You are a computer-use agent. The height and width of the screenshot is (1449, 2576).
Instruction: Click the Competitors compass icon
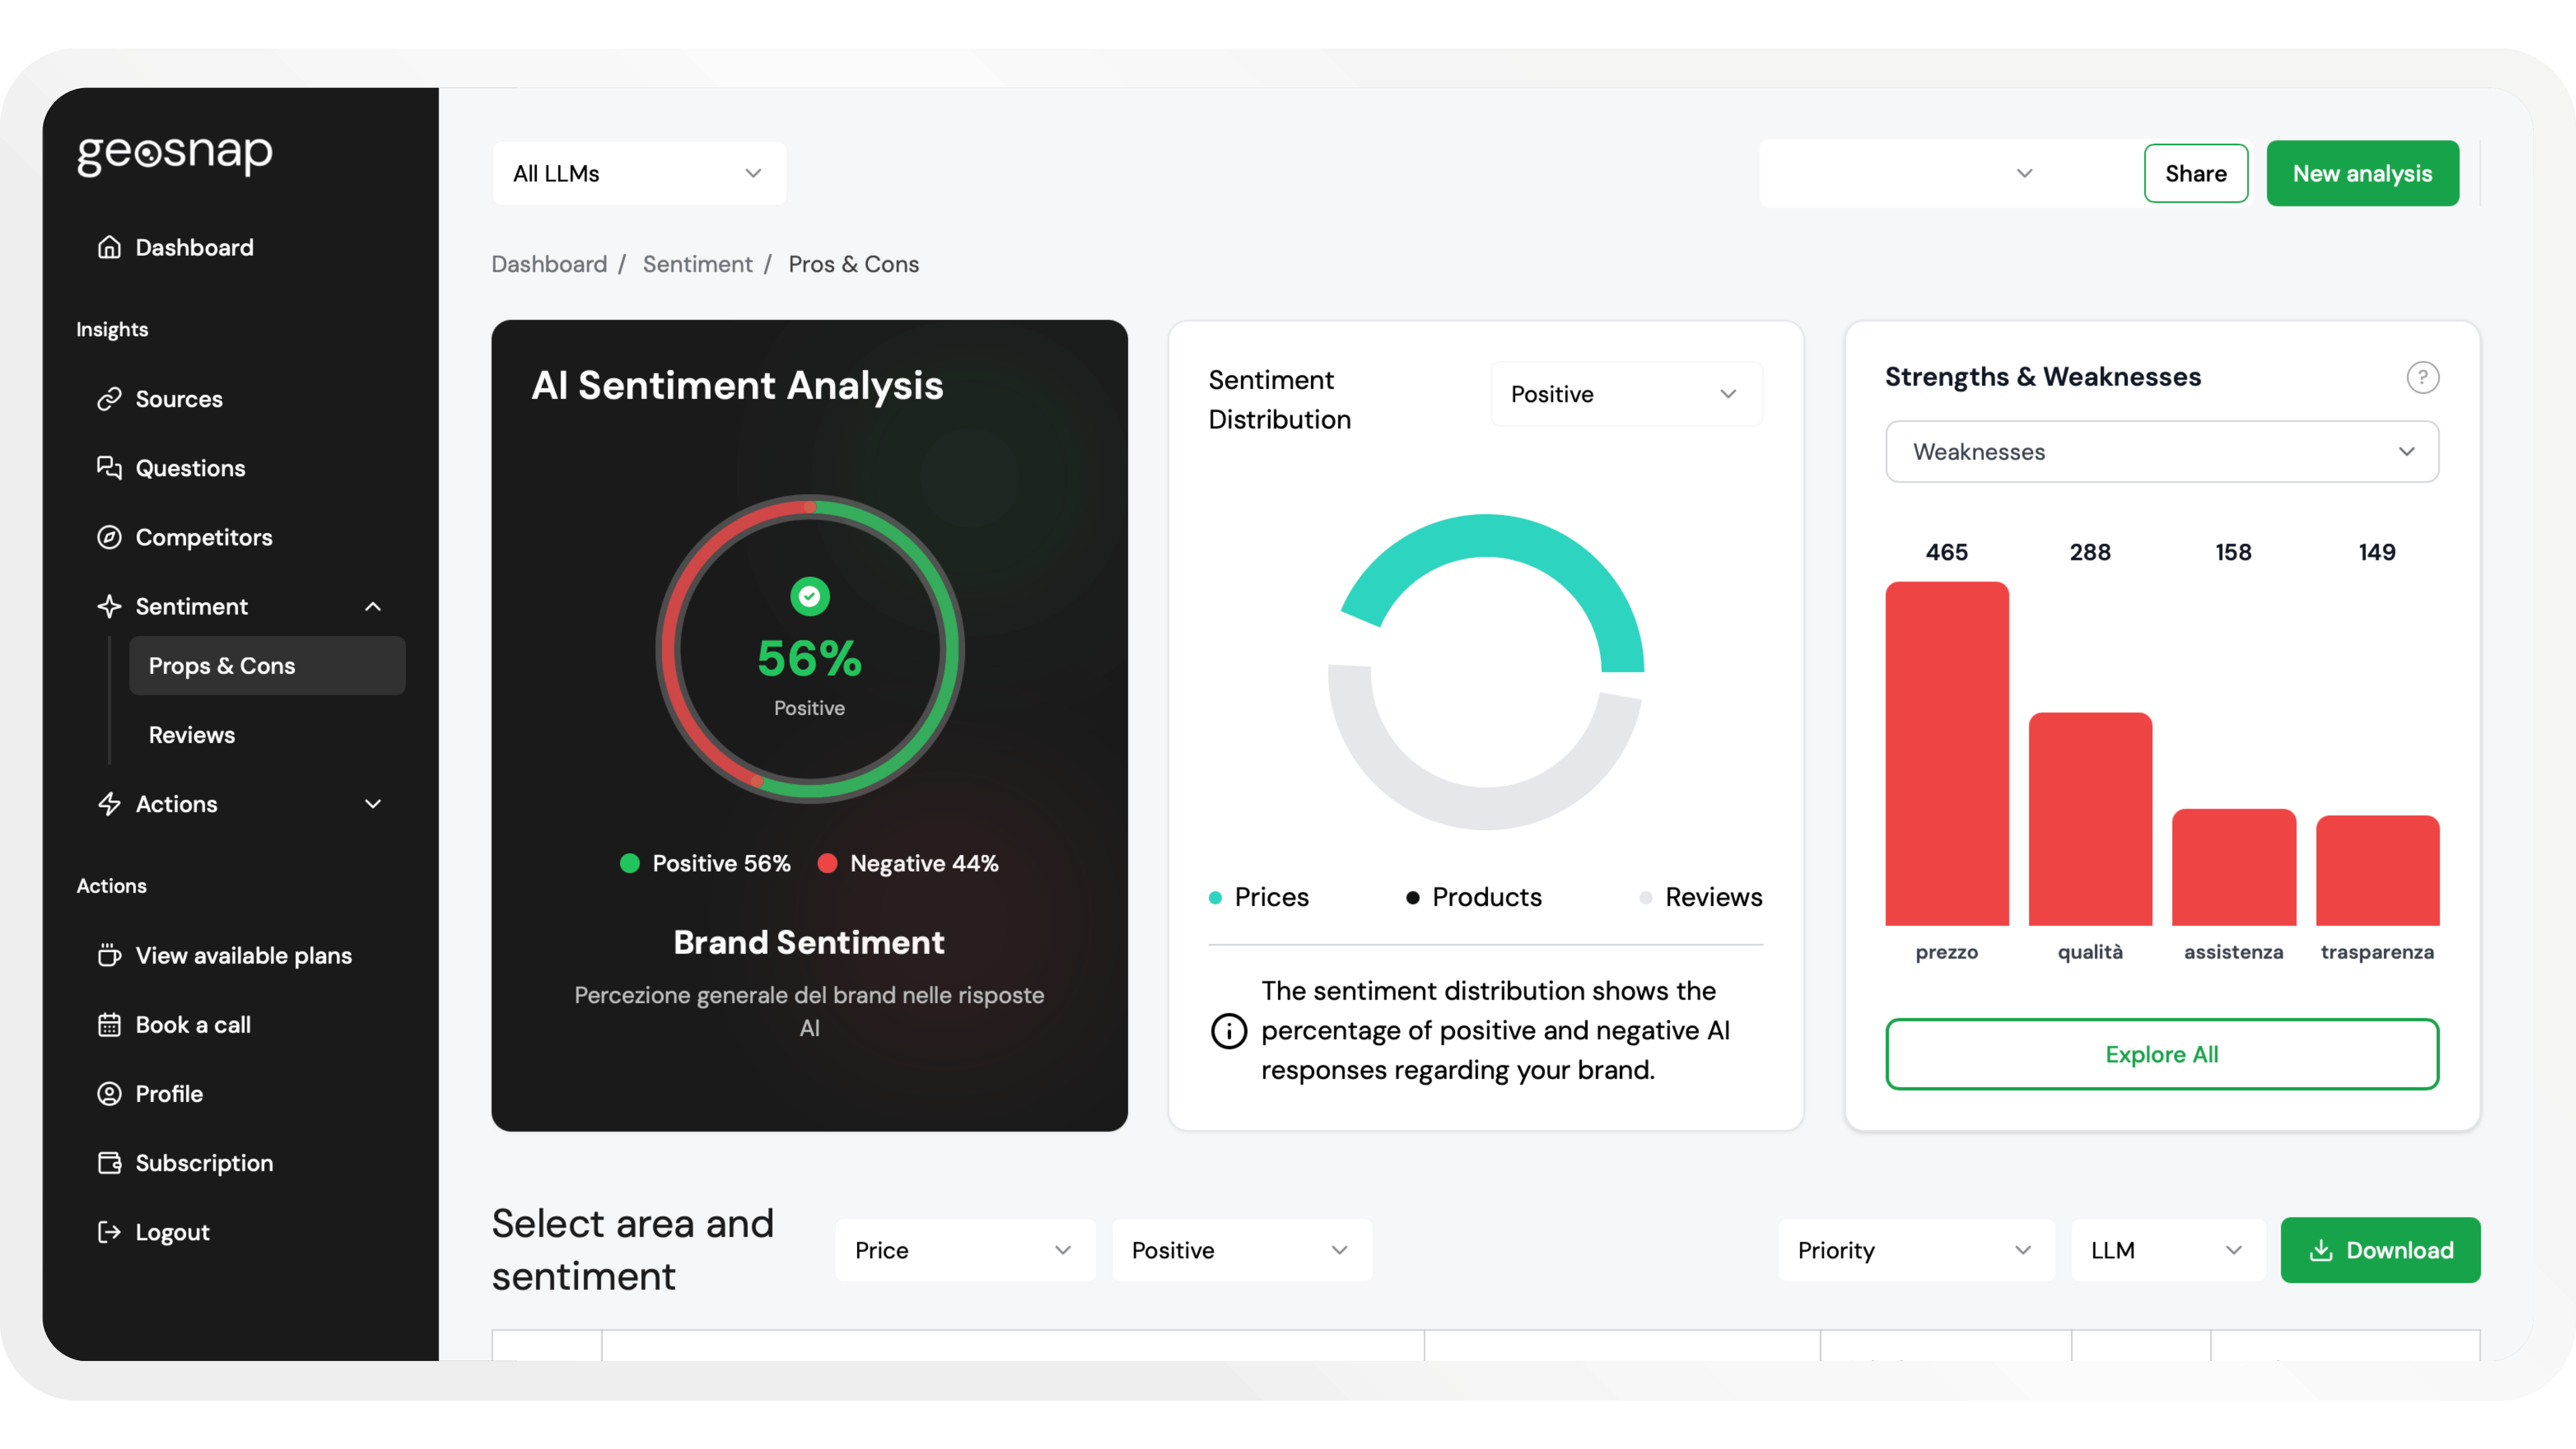coord(109,537)
